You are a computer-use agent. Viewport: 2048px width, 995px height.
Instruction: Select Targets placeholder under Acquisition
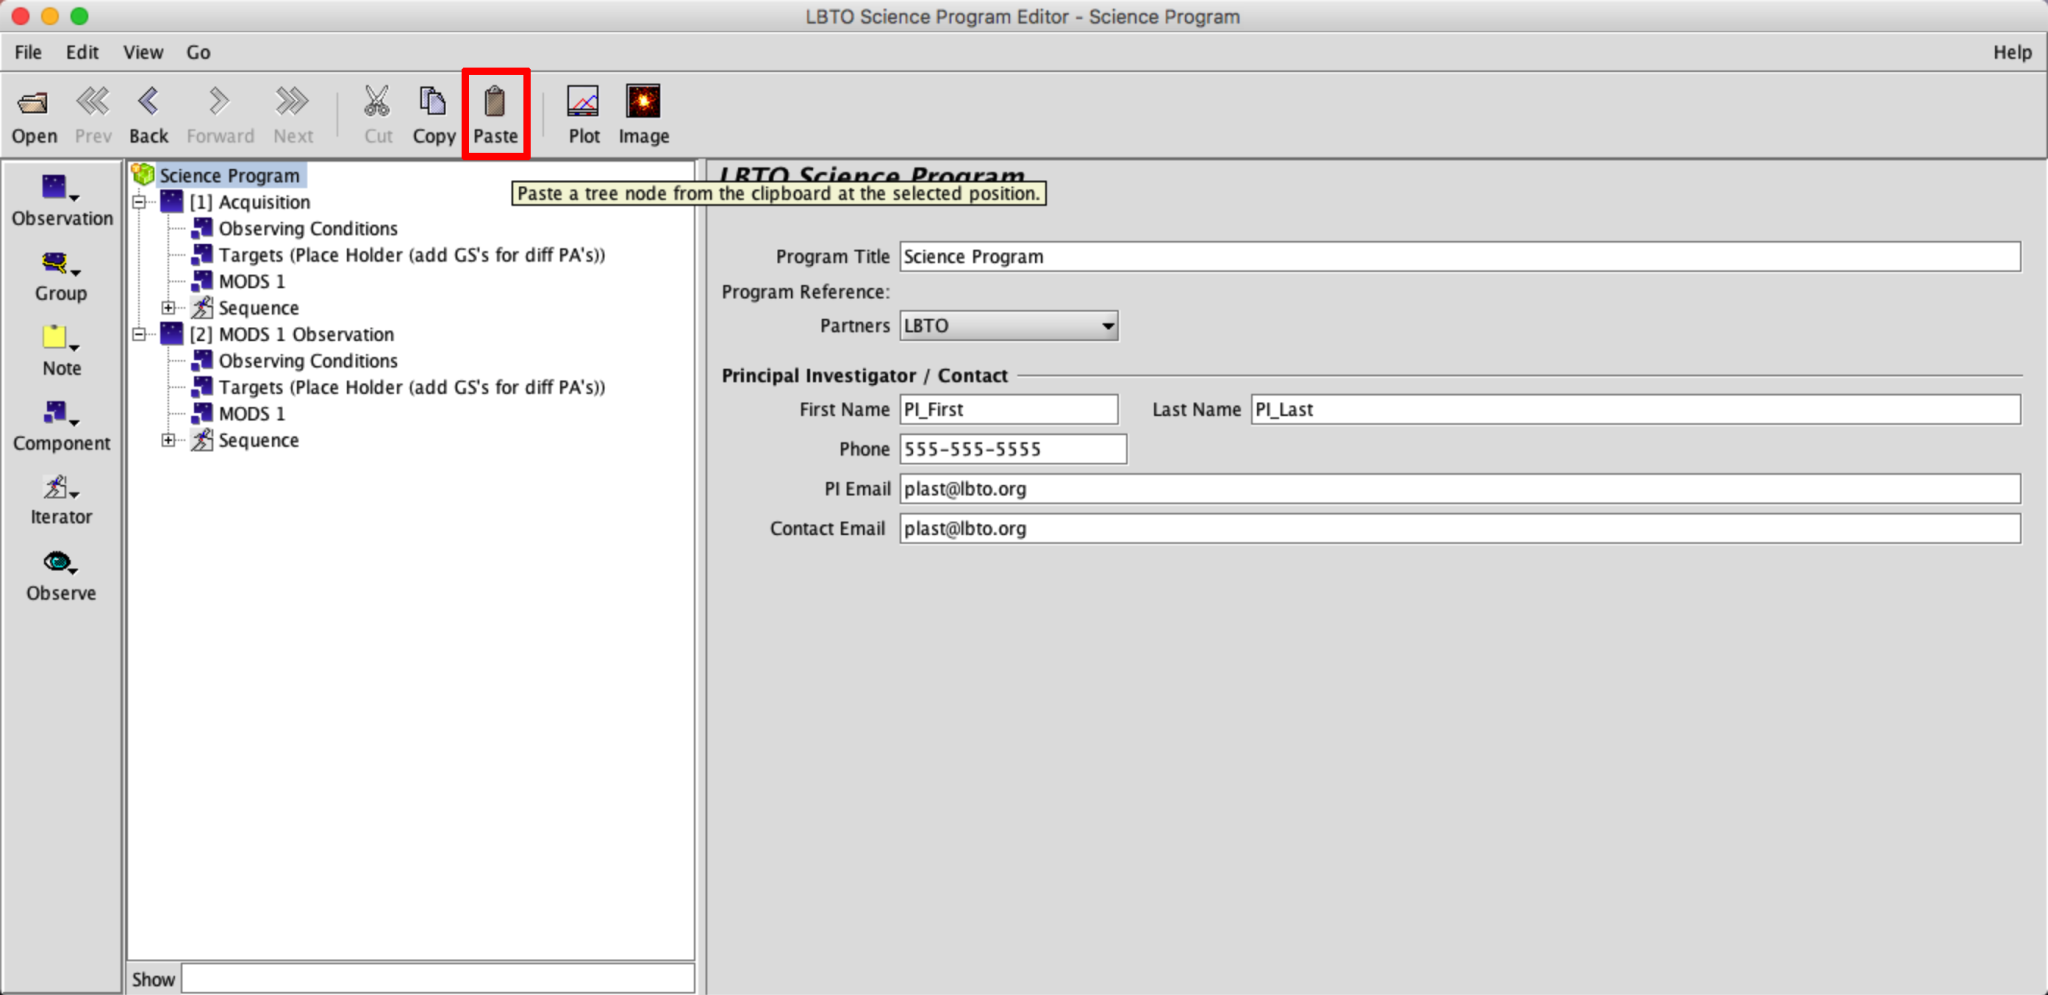pos(412,255)
